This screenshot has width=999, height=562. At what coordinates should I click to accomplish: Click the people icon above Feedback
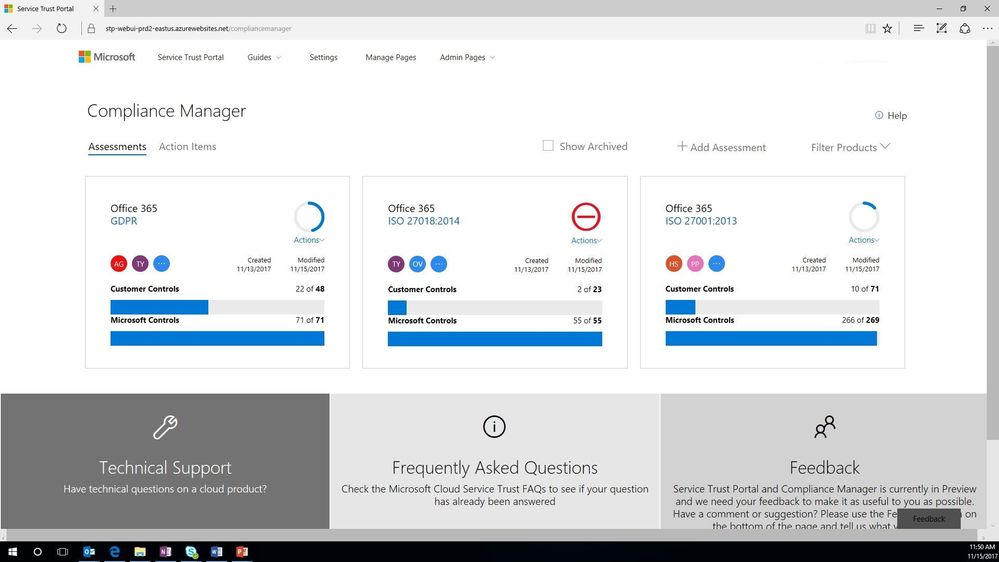(x=824, y=426)
